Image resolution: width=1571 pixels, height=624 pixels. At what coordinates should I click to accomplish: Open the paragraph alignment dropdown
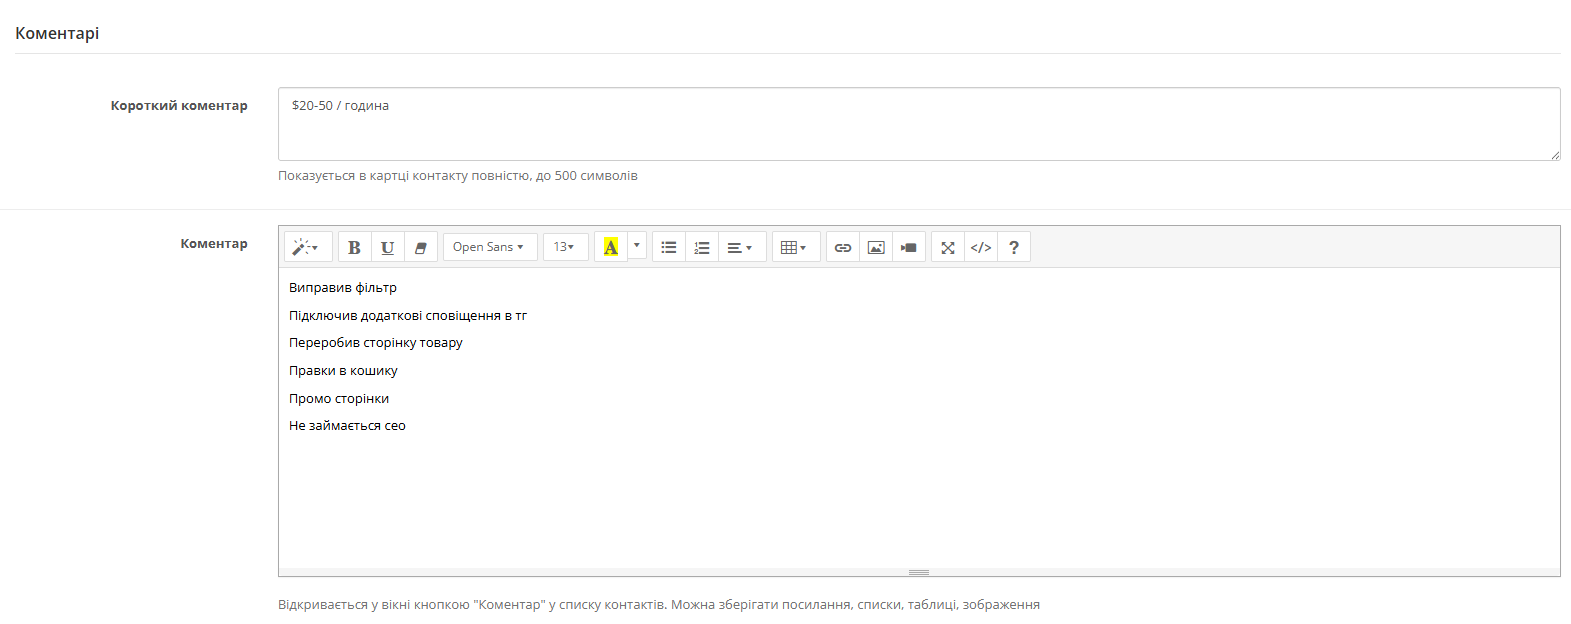click(x=742, y=247)
